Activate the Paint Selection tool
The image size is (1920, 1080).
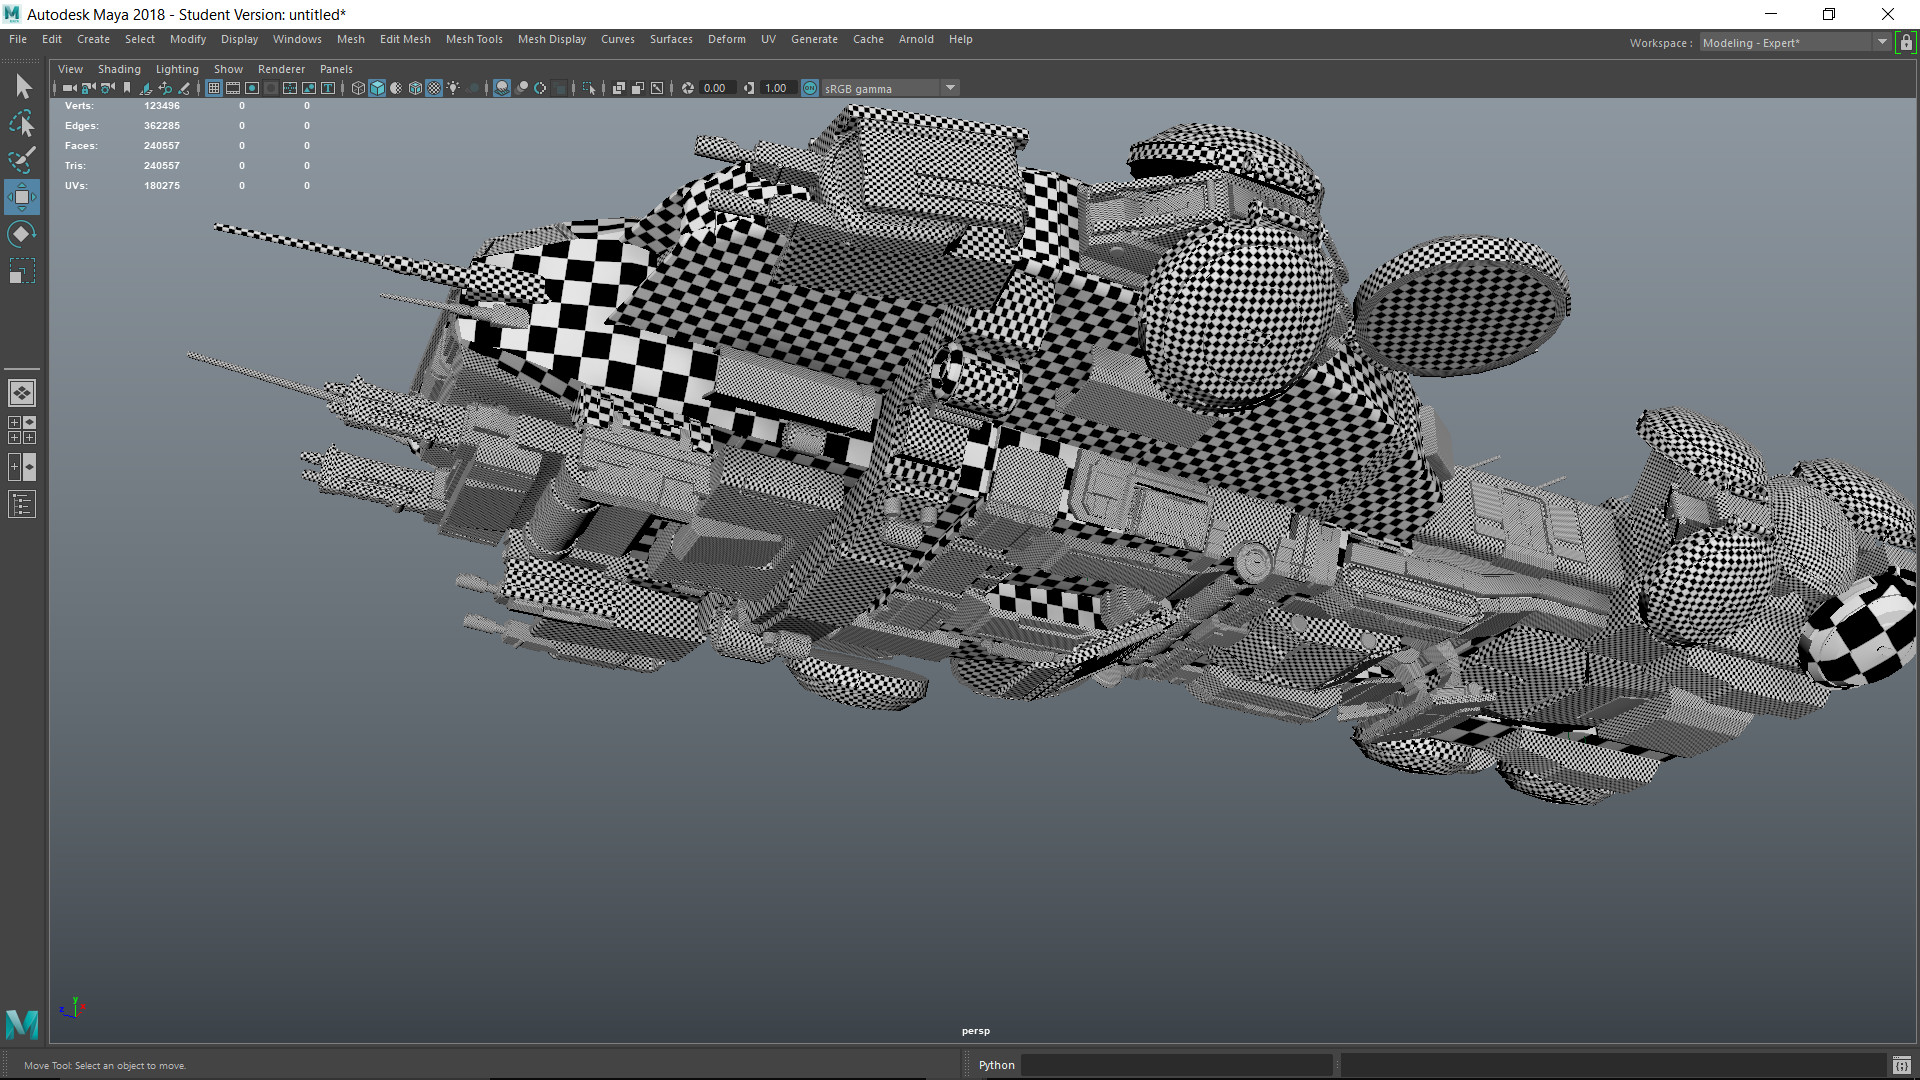click(x=22, y=160)
